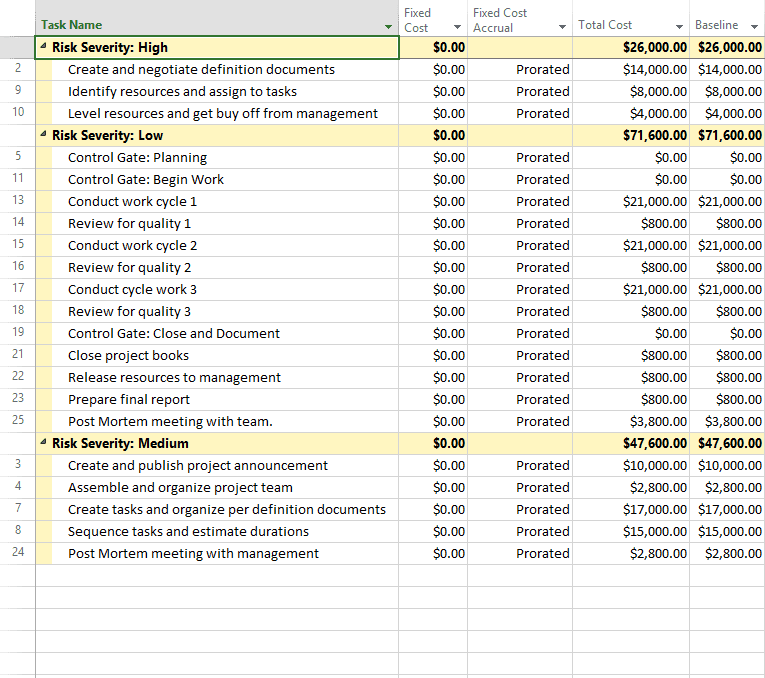The image size is (765, 678).
Task: Collapse the Risk Severity: High group
Action: click(x=43, y=46)
